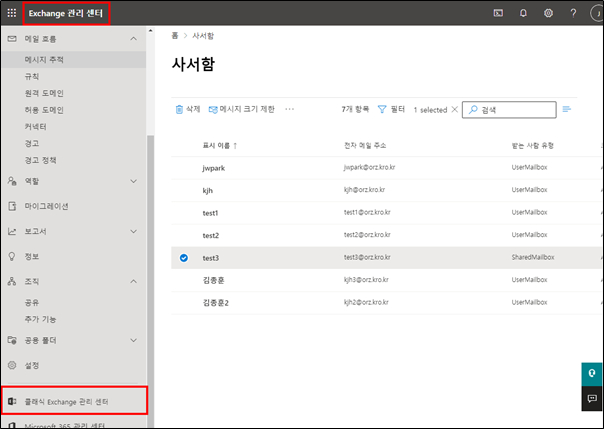Click the 전자 메일 주소 column header
The width and height of the screenshot is (604, 429).
[x=365, y=145]
